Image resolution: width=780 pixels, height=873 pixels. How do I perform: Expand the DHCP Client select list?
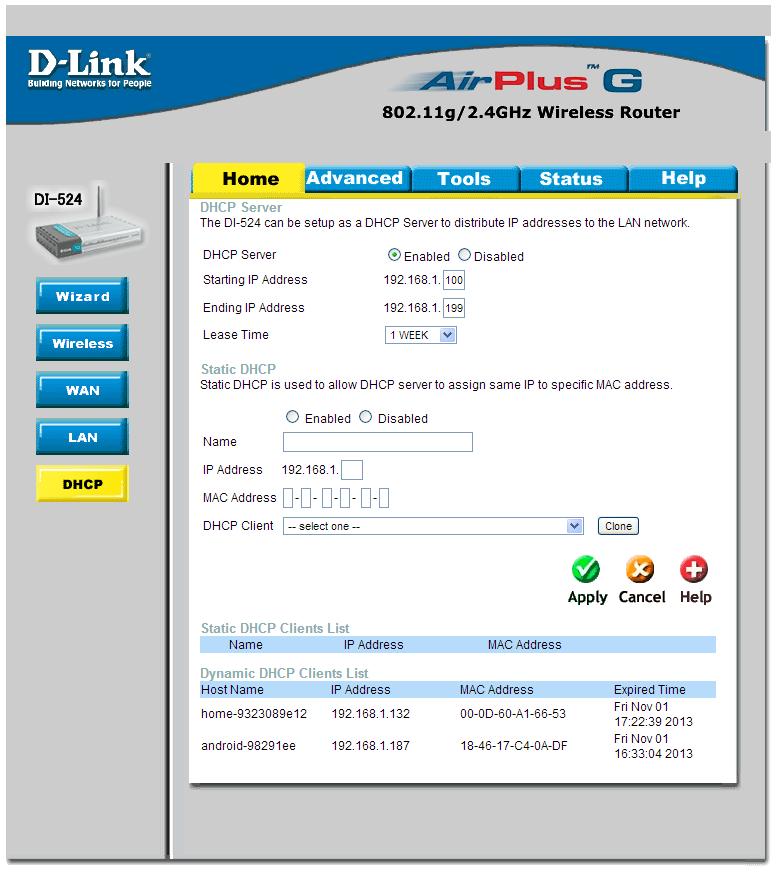coord(433,526)
